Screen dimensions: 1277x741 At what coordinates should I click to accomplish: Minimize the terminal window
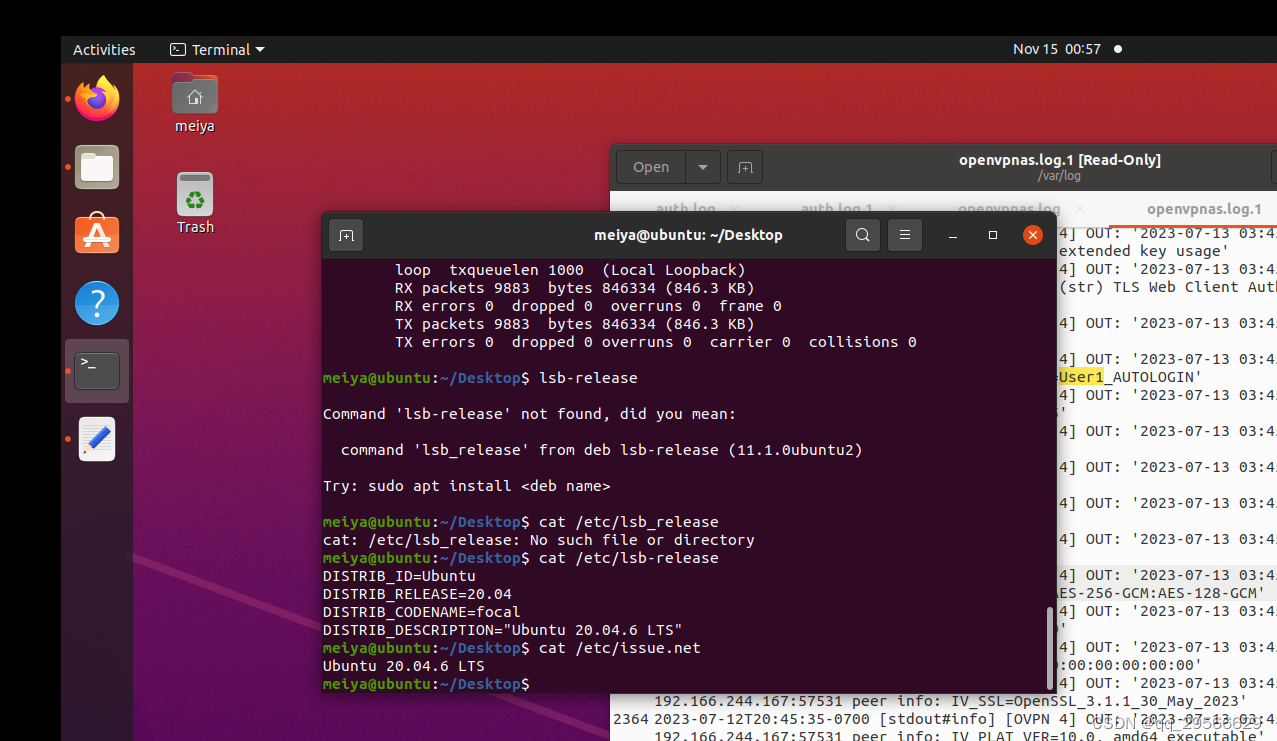click(x=953, y=235)
